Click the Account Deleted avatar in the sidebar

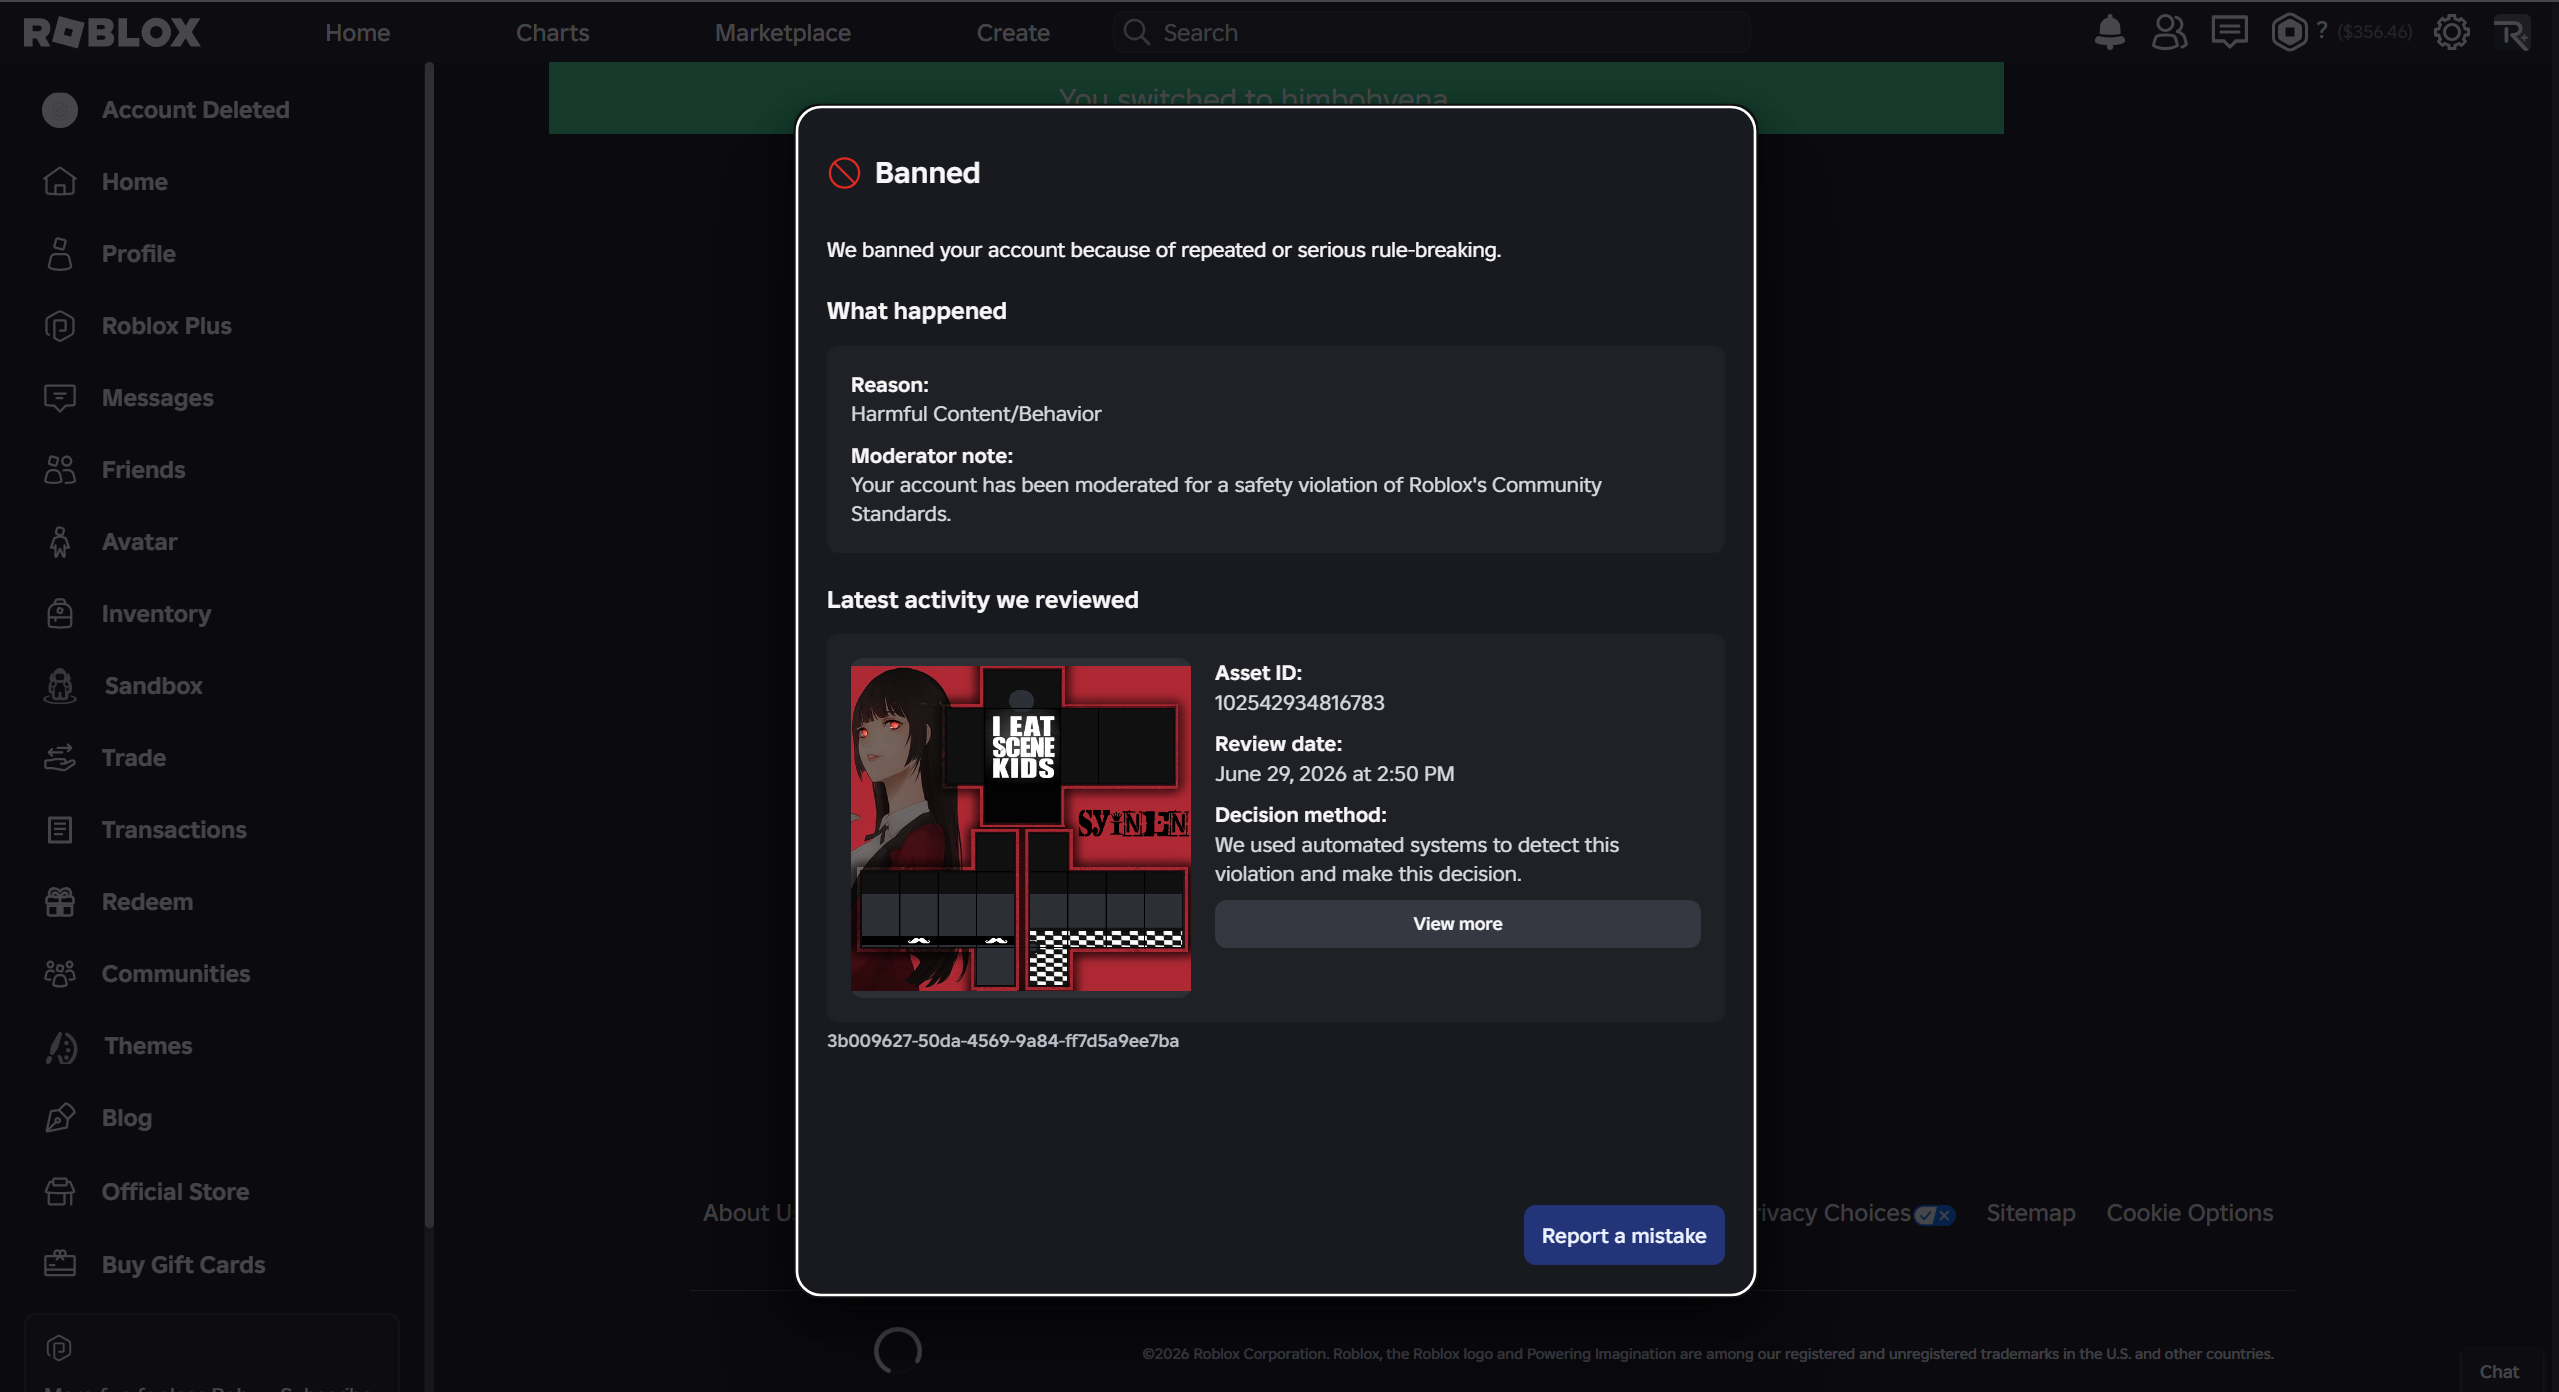tap(60, 110)
